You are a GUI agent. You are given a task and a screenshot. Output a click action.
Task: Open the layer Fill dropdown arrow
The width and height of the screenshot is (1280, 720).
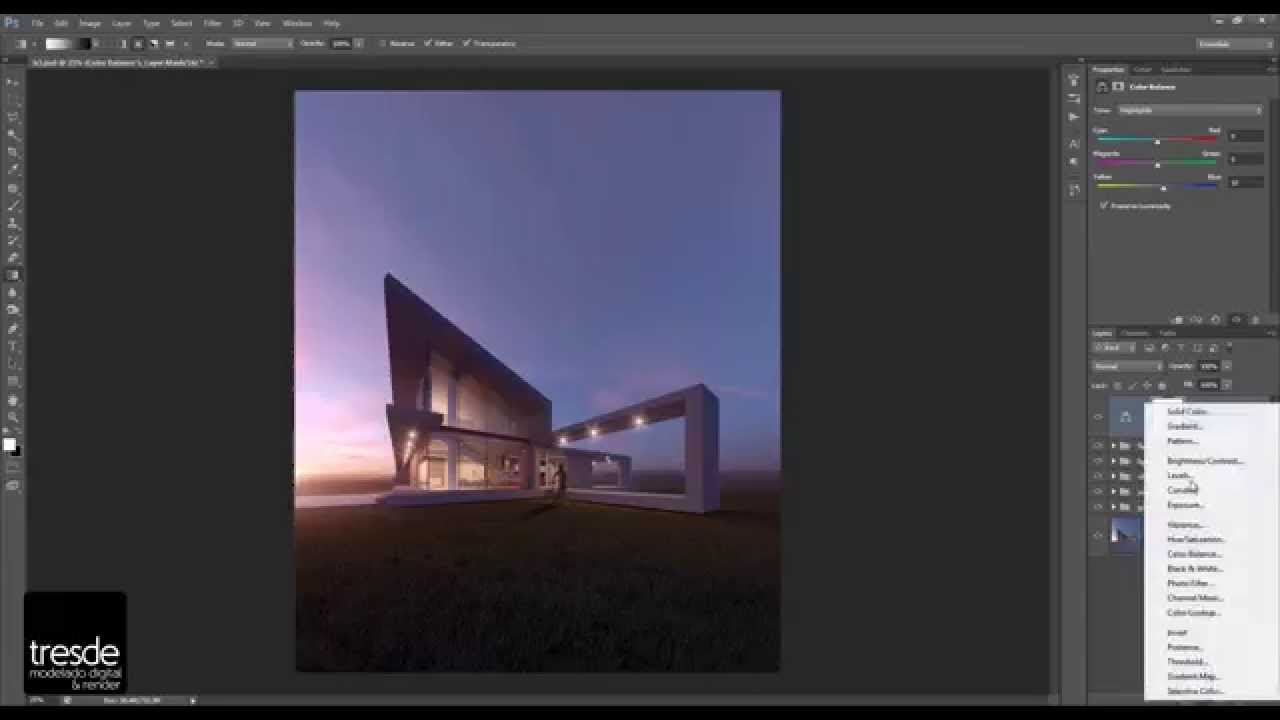tap(1227, 385)
